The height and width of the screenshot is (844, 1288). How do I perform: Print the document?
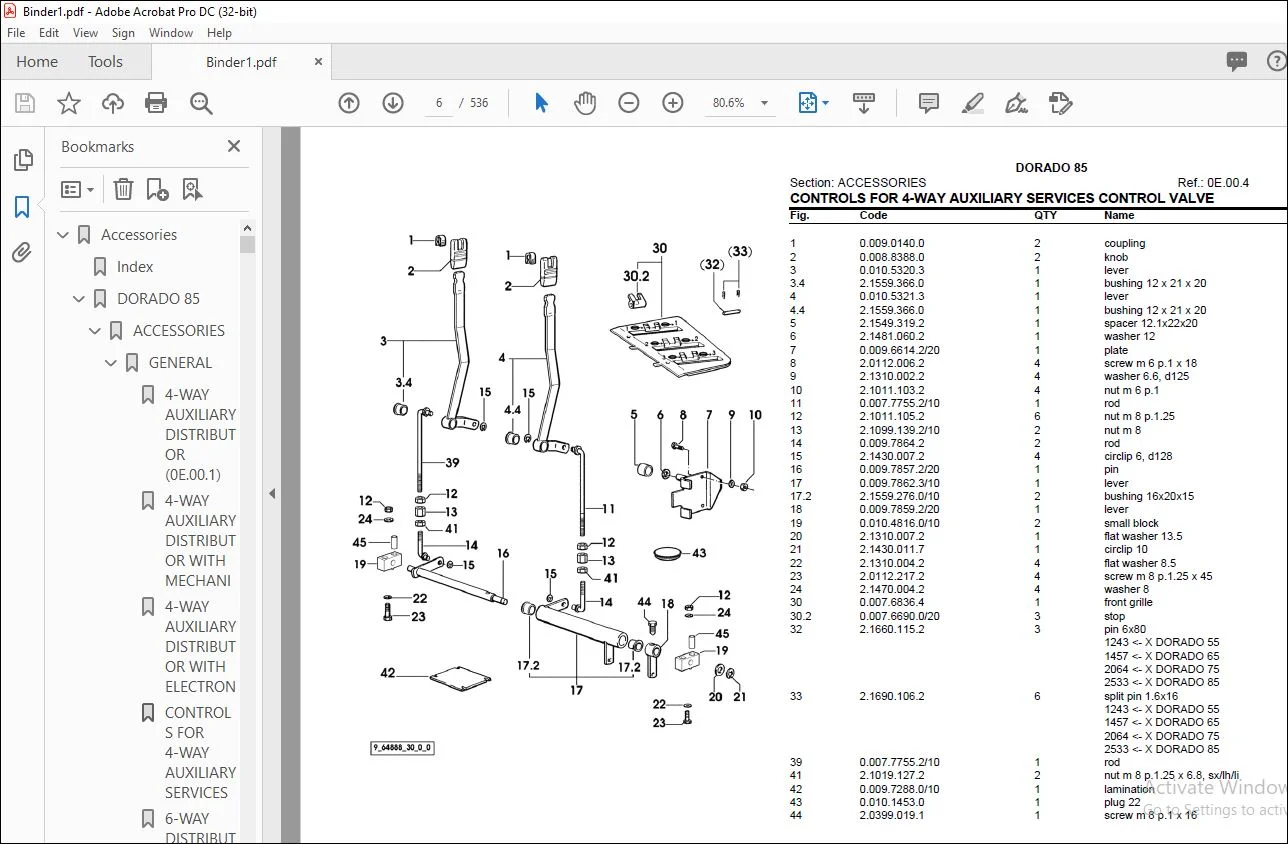point(156,103)
